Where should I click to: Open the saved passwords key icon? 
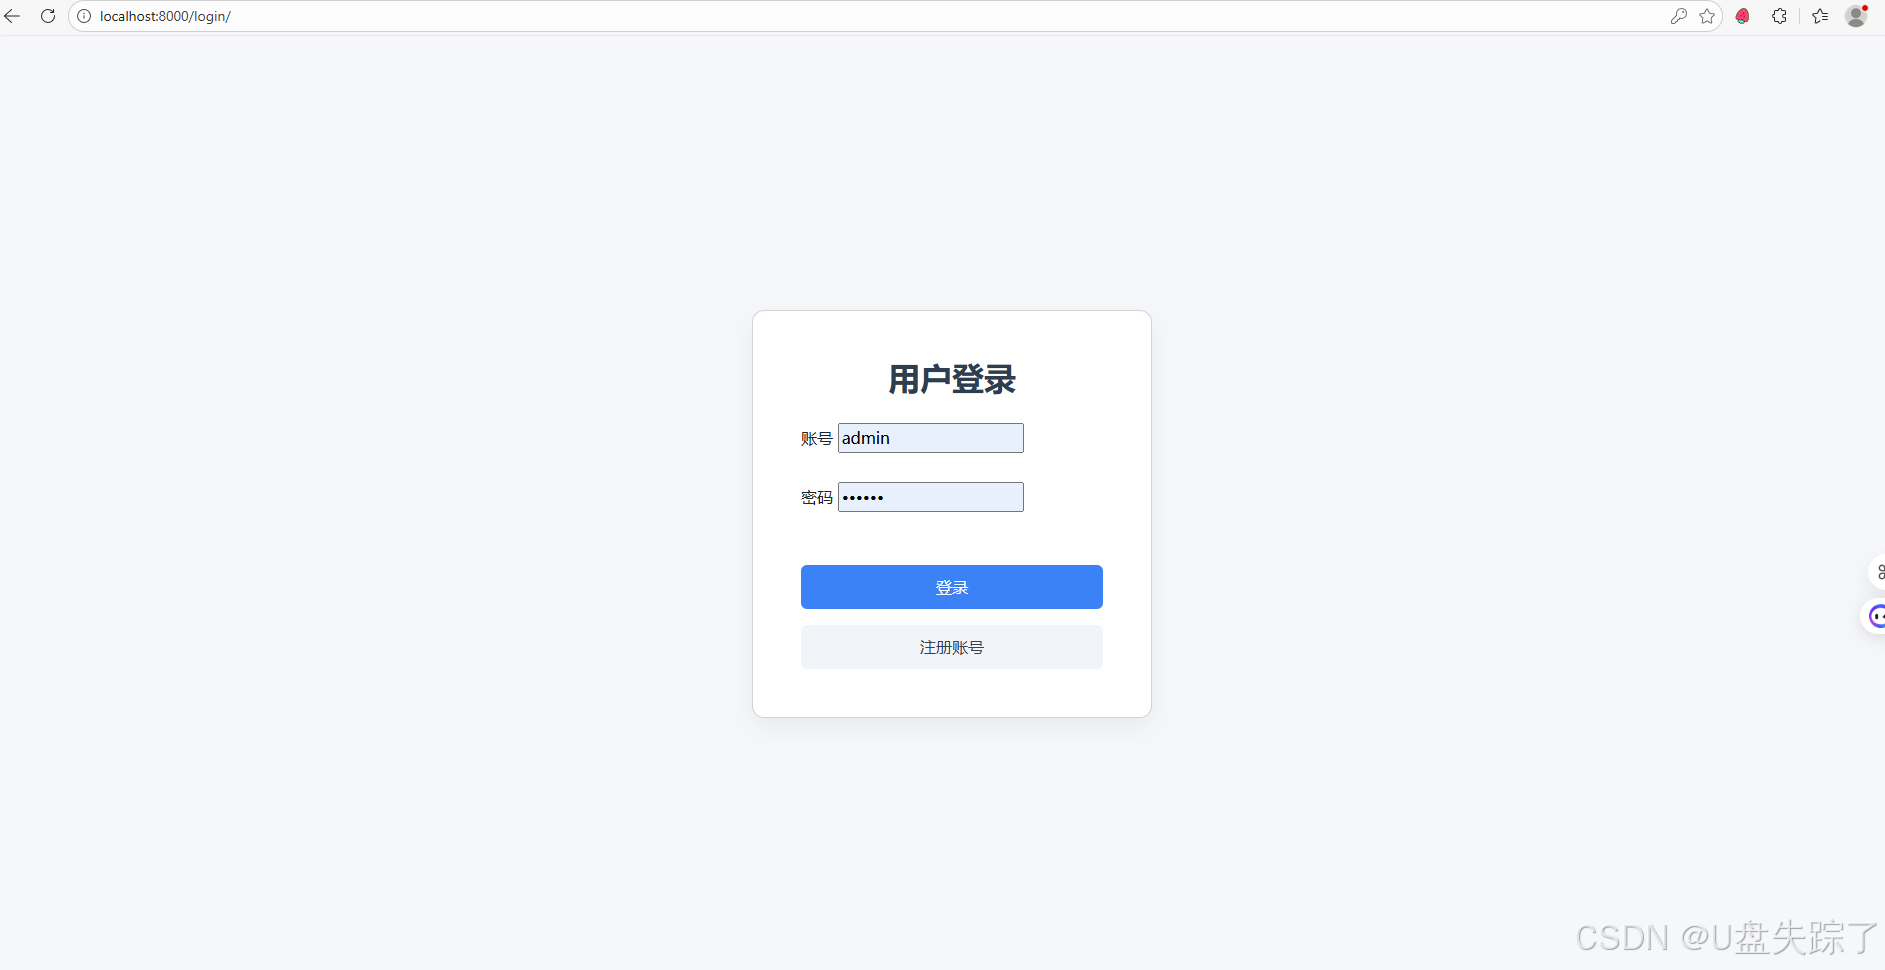(x=1678, y=16)
